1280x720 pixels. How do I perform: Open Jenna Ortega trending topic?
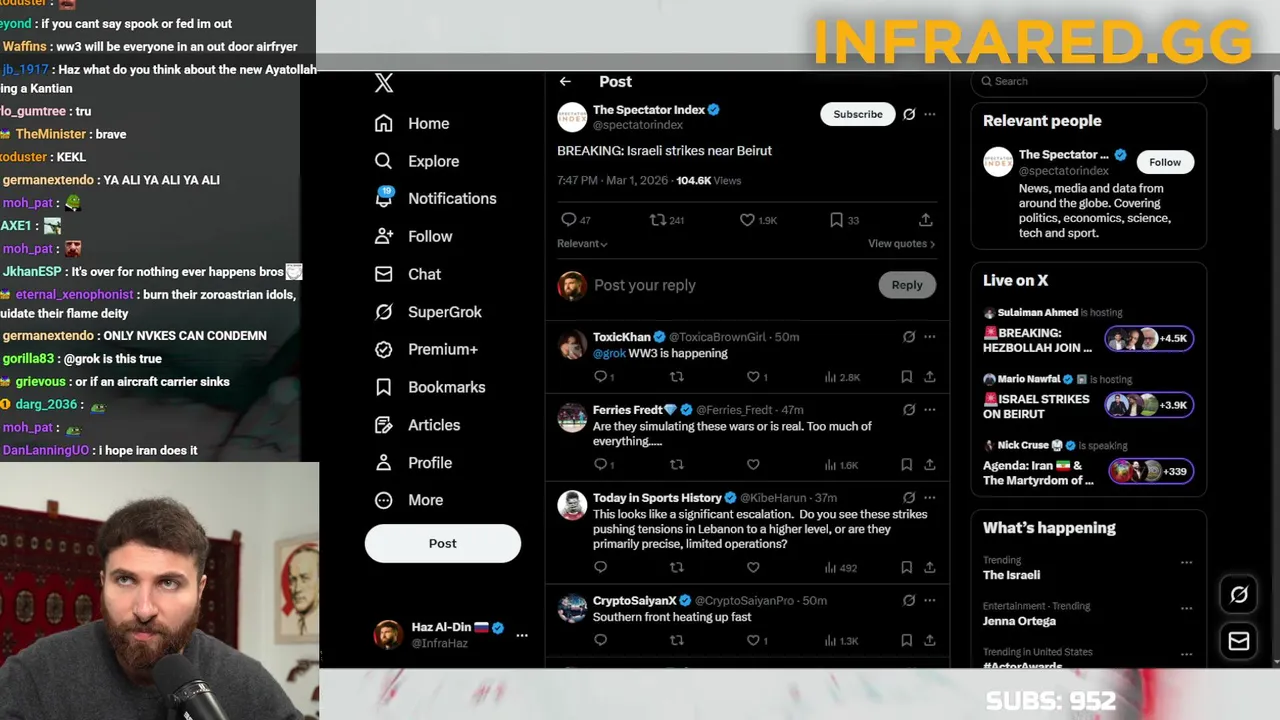[x=1019, y=621]
